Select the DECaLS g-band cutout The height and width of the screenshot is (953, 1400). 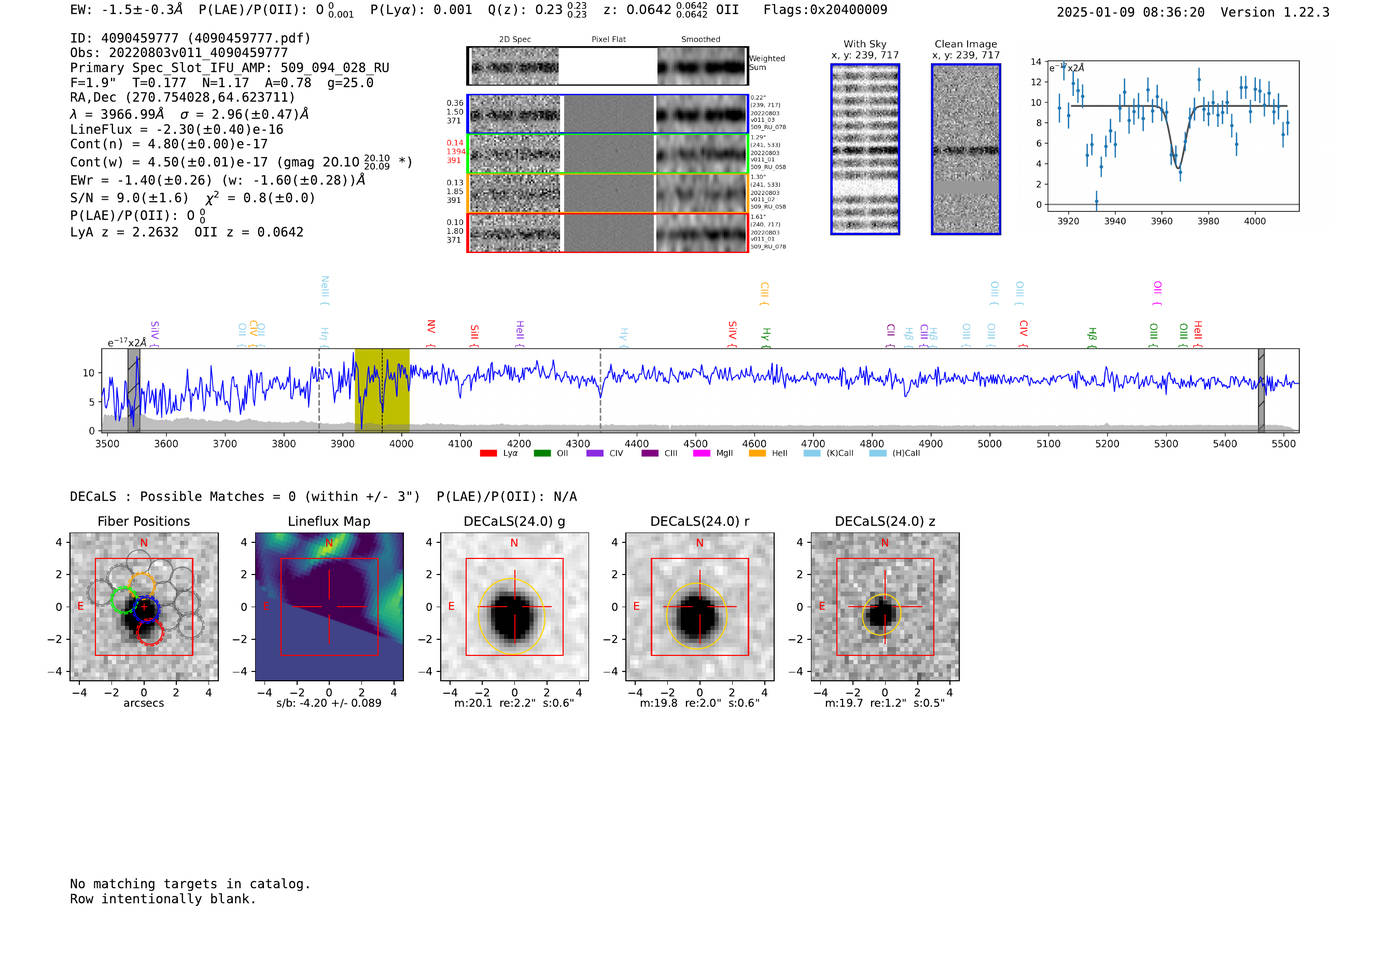pyautogui.click(x=514, y=607)
